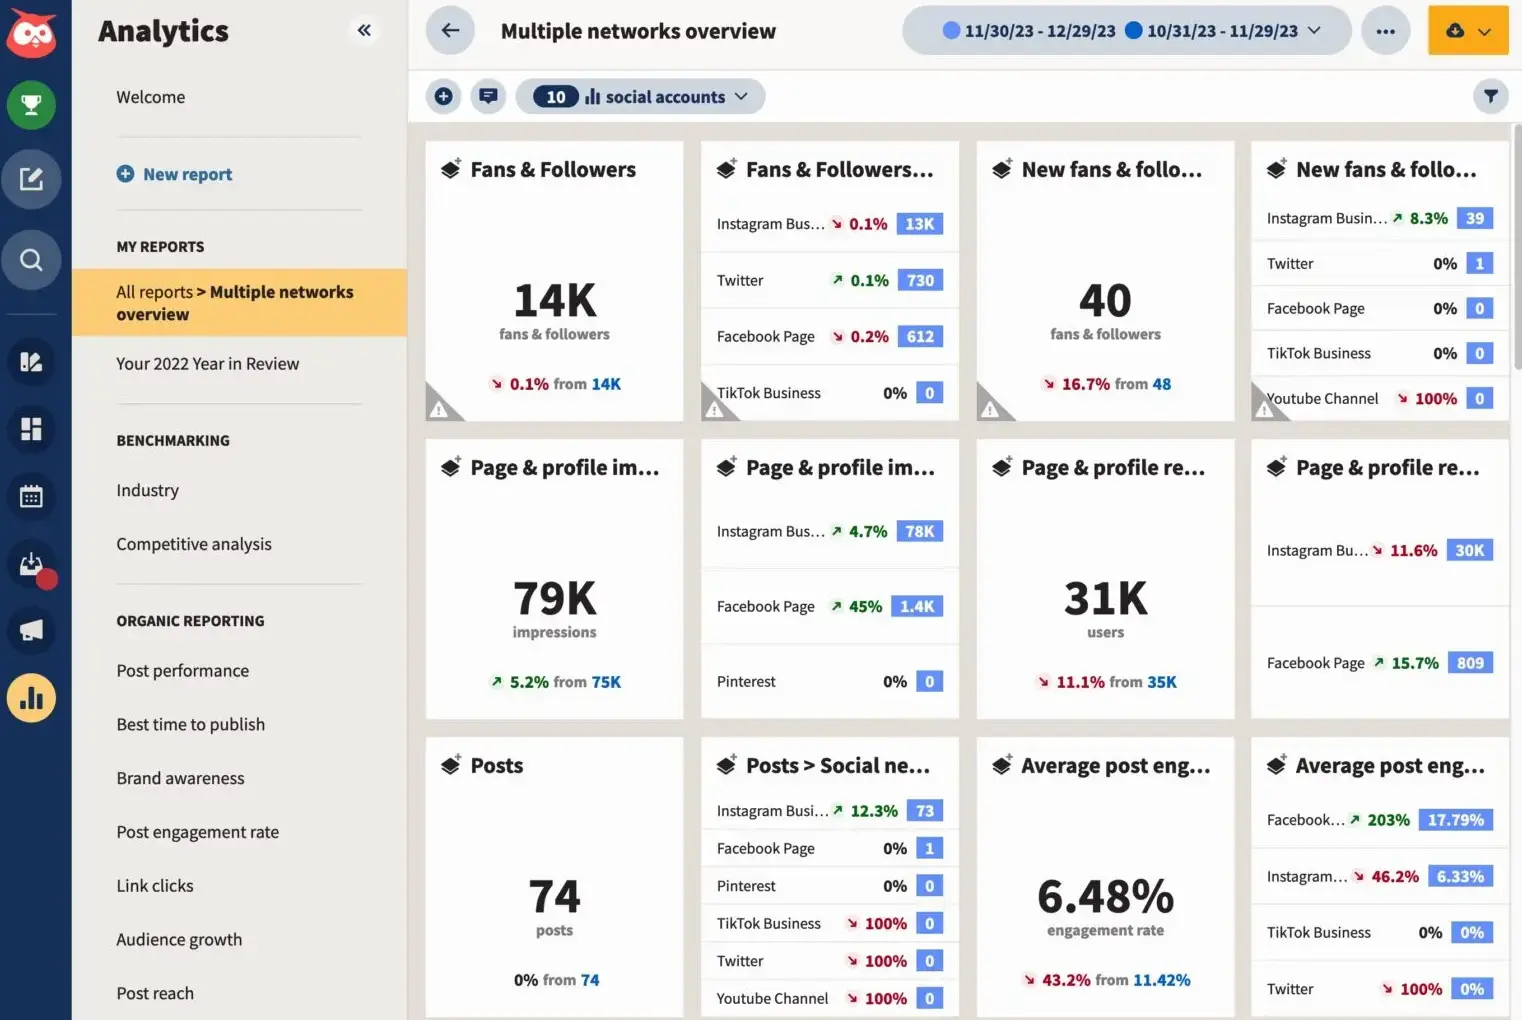Open the 10 social accounts dropdown
This screenshot has height=1020, width=1522.
tap(640, 96)
